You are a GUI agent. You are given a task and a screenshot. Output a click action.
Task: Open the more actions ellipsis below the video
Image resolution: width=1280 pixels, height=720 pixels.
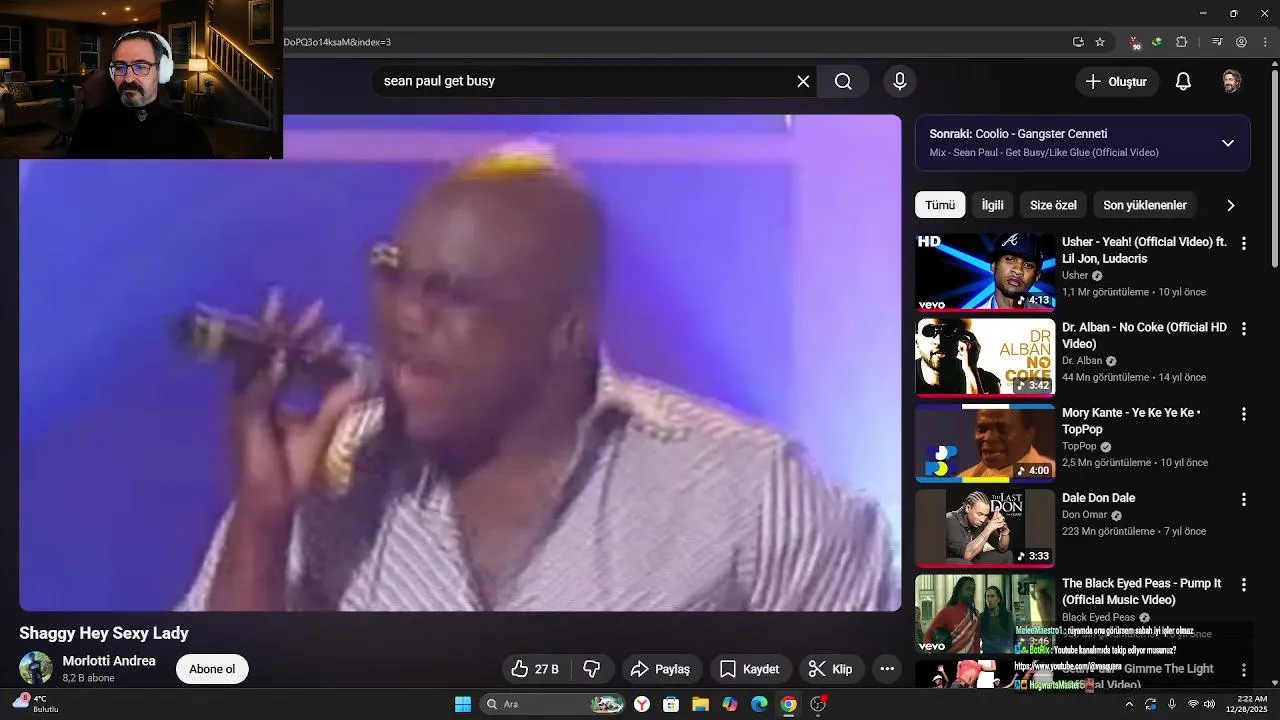point(887,669)
